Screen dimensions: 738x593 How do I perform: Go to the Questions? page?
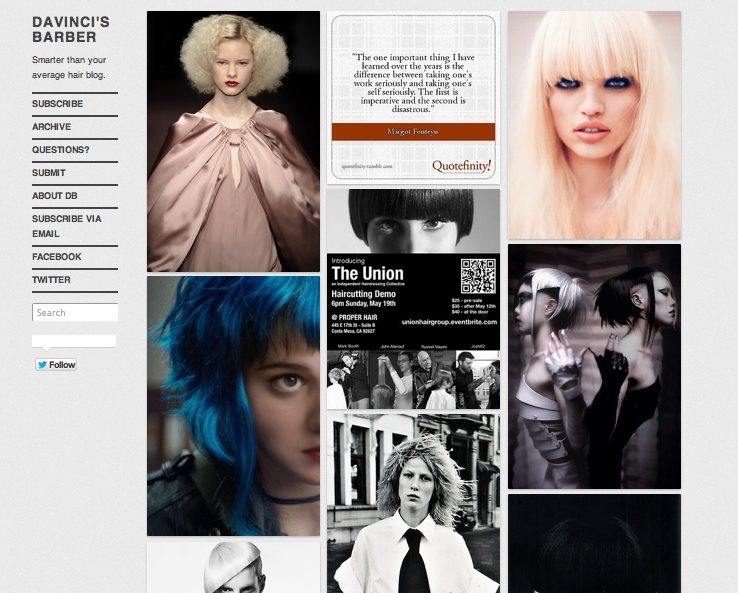point(60,150)
